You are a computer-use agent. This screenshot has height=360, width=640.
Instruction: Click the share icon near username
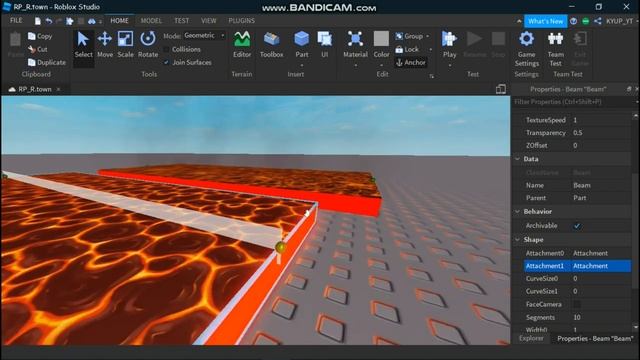pos(598,21)
